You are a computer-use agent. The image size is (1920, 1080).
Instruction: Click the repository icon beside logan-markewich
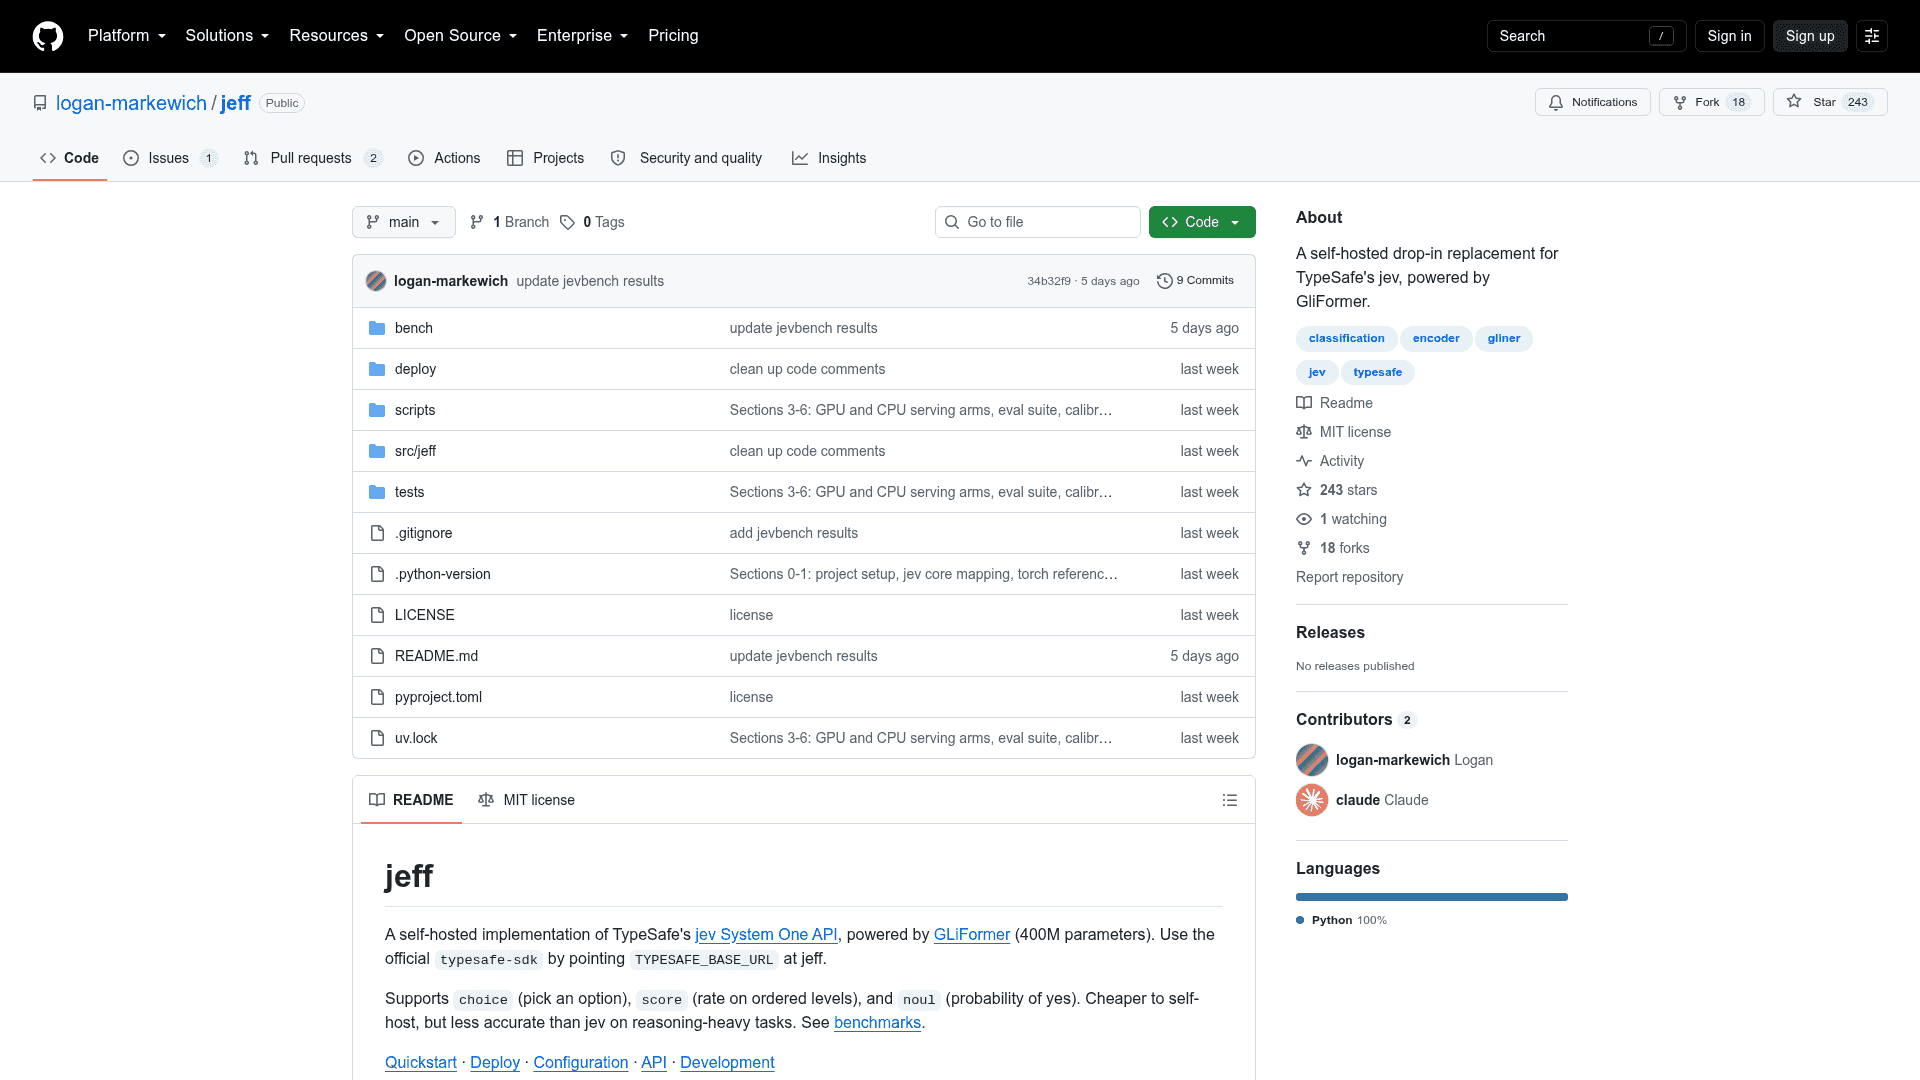pyautogui.click(x=40, y=103)
